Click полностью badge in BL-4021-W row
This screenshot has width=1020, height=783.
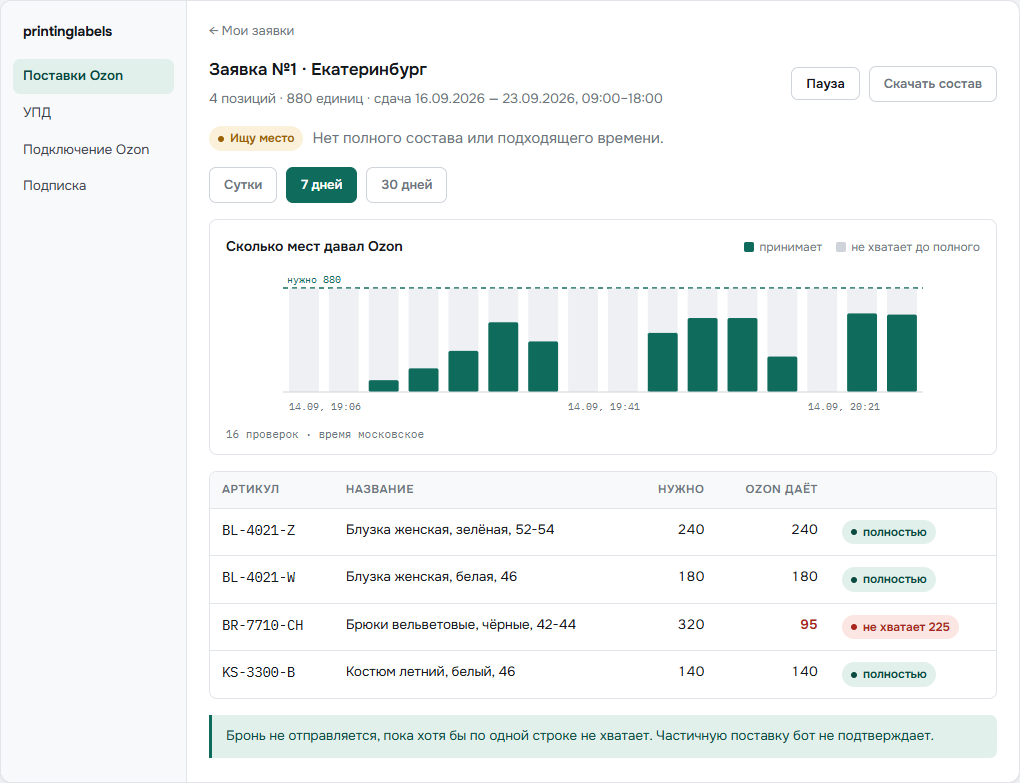point(889,579)
